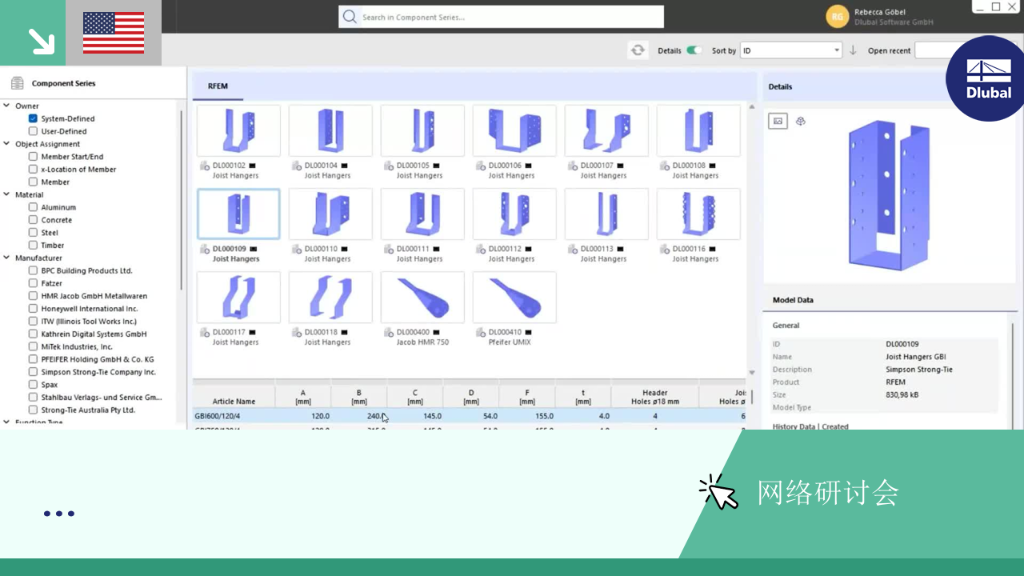Check the Fatzer manufacturer checkbox
Image resolution: width=1024 pixels, height=576 pixels.
coord(33,283)
